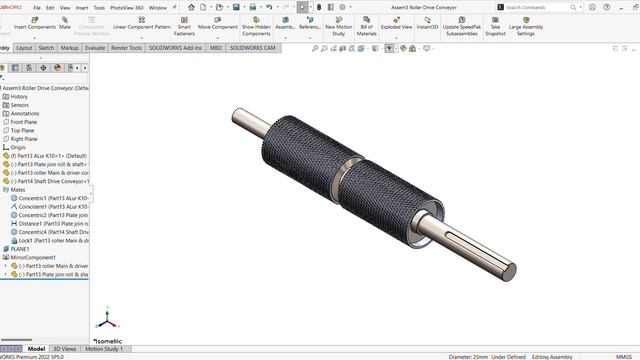Switch to the ConfigurationManager tab icon
This screenshot has width=640, height=360.
tap(29, 68)
